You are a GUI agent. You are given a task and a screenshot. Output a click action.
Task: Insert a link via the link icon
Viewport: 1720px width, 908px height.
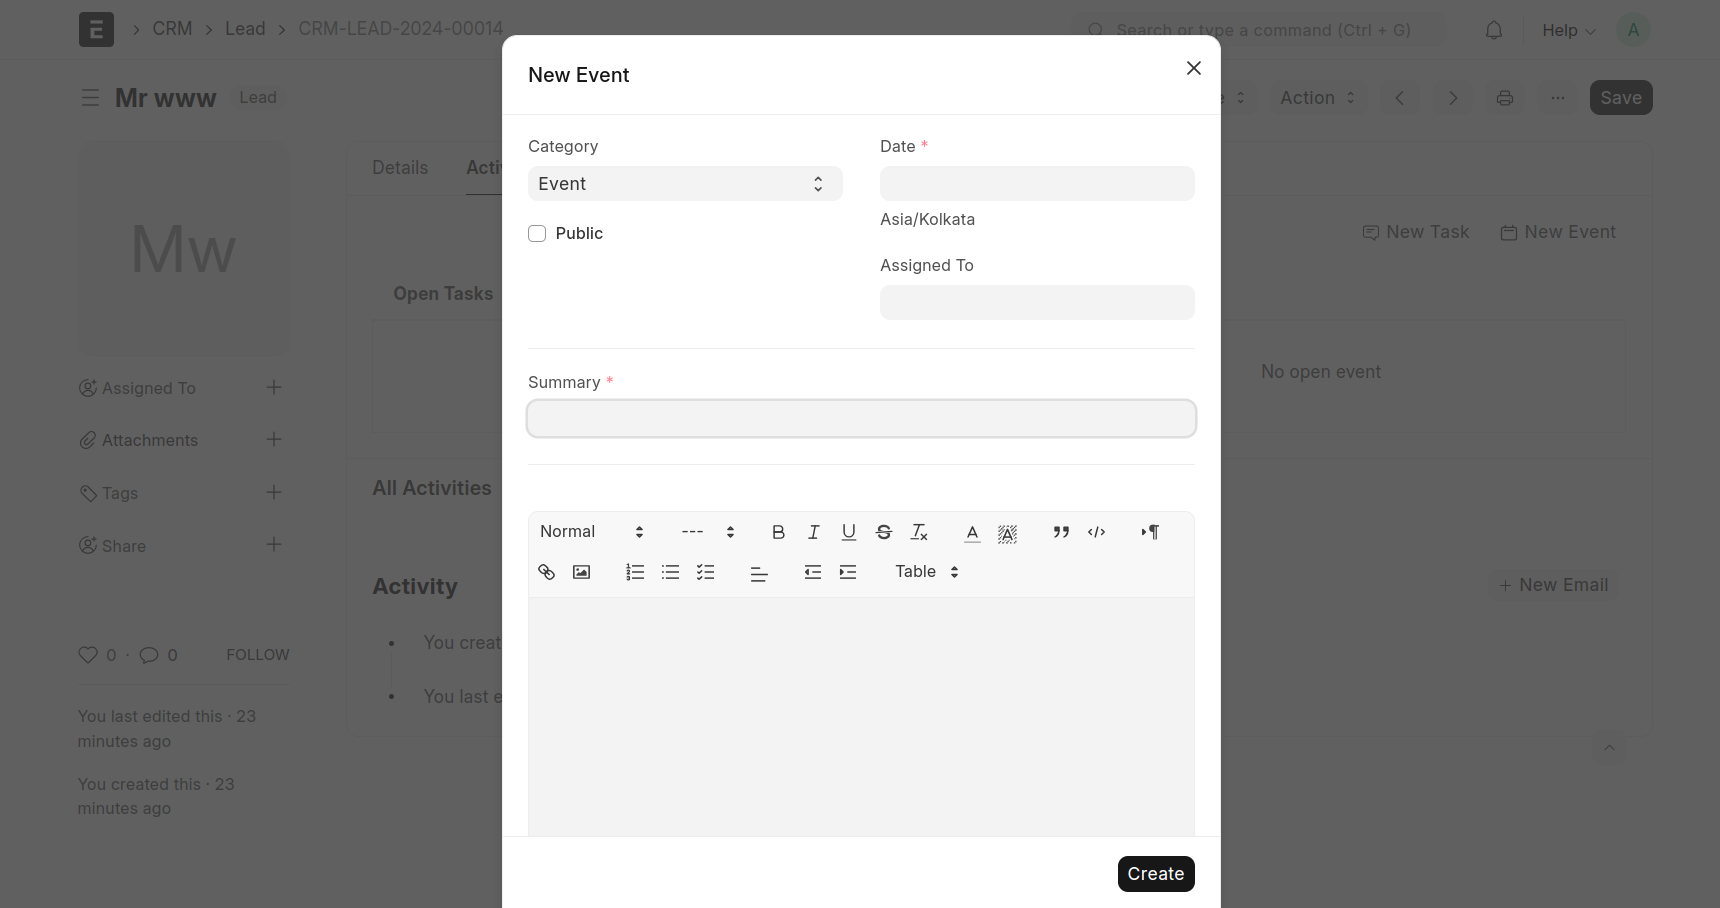[546, 572]
